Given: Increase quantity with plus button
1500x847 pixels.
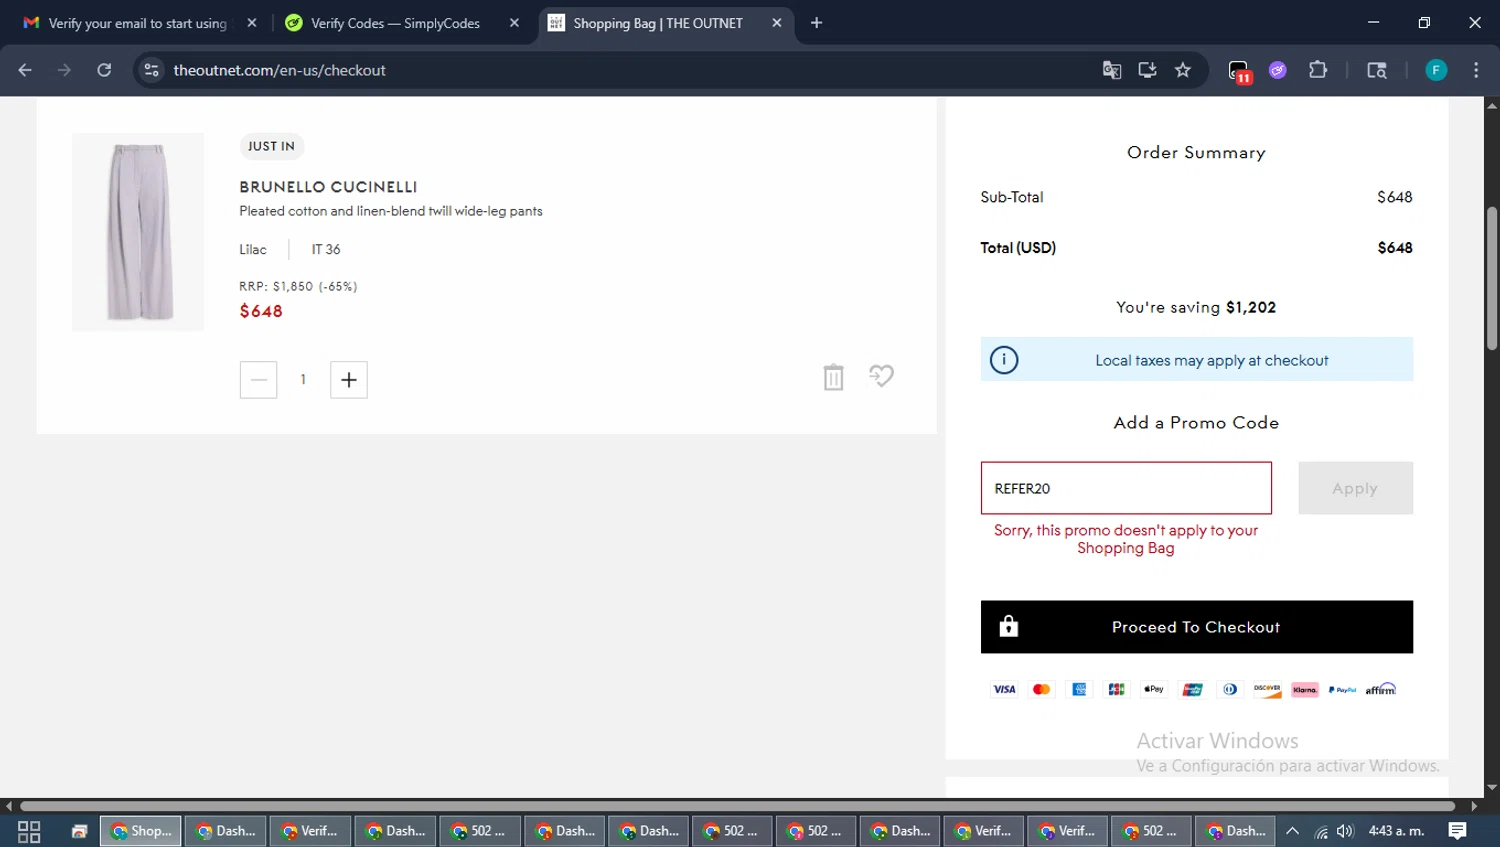Looking at the screenshot, I should click(349, 380).
